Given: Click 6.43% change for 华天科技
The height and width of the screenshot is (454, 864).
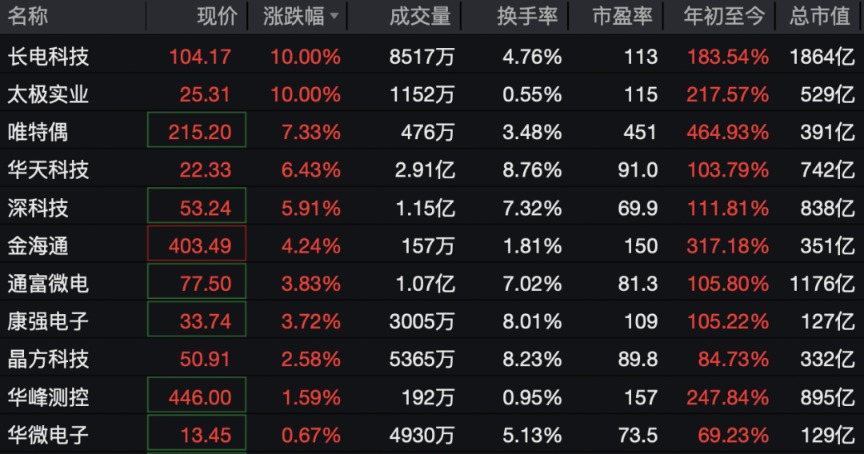Looking at the screenshot, I should click(311, 170).
